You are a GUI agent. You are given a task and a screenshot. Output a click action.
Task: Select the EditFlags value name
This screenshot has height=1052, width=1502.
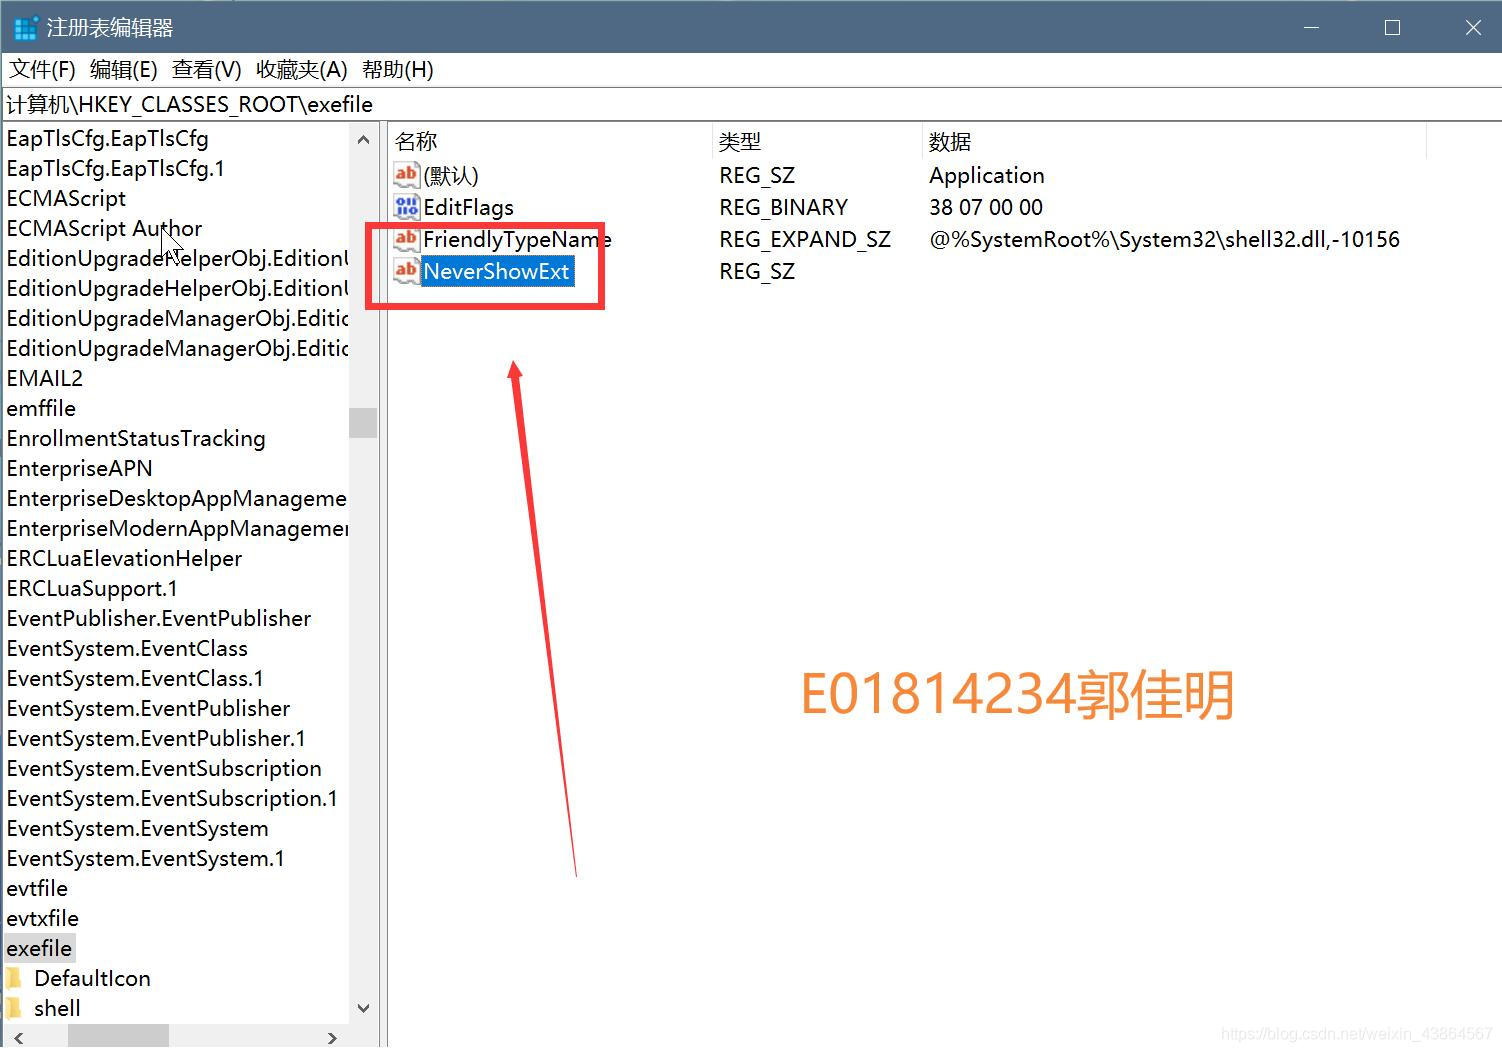(x=468, y=207)
